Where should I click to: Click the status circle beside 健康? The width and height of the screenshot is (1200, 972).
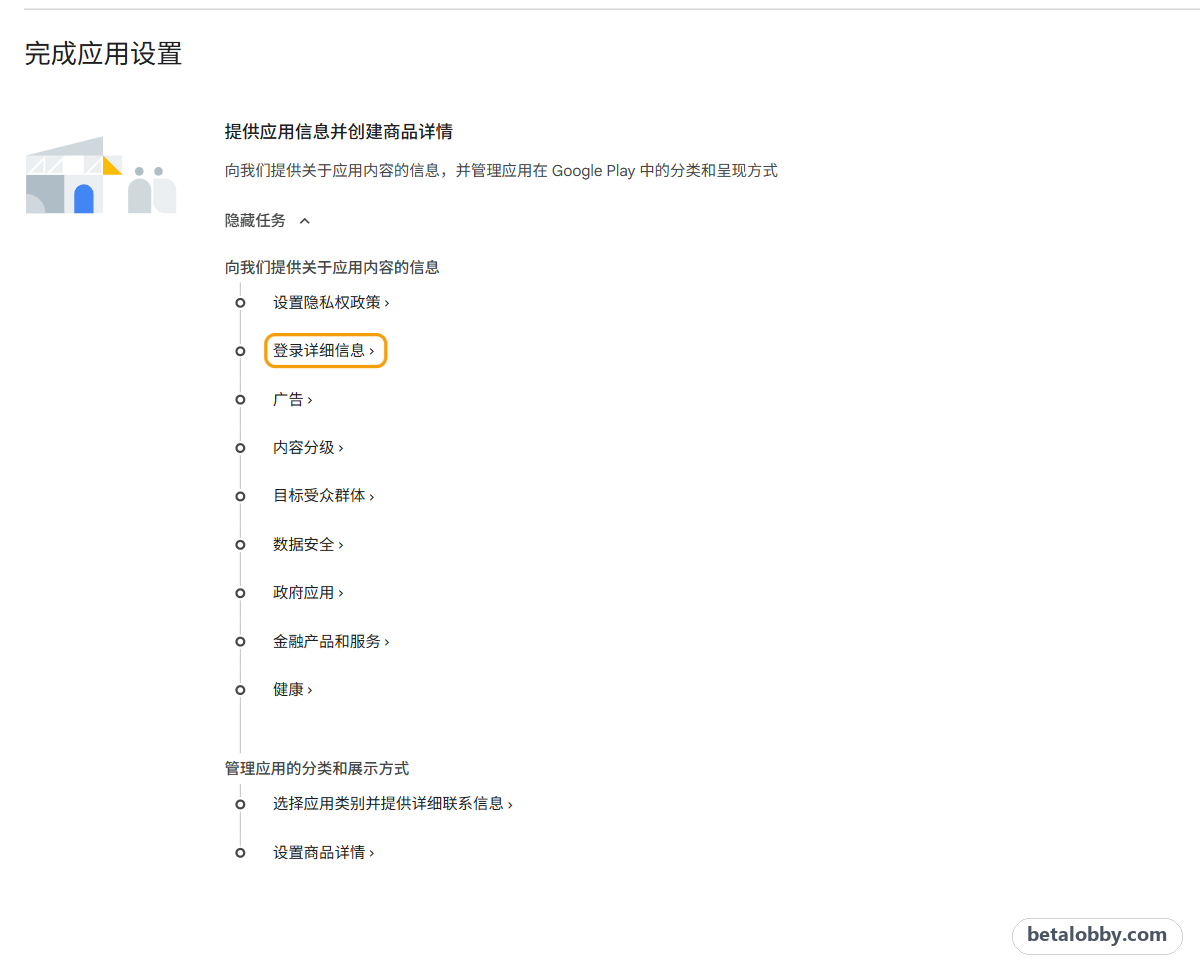240,690
